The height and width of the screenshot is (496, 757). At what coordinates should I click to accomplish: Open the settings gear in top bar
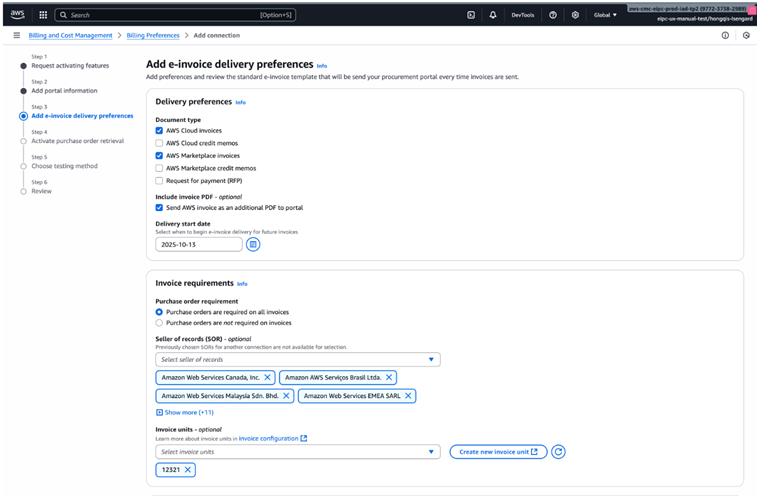(x=575, y=15)
